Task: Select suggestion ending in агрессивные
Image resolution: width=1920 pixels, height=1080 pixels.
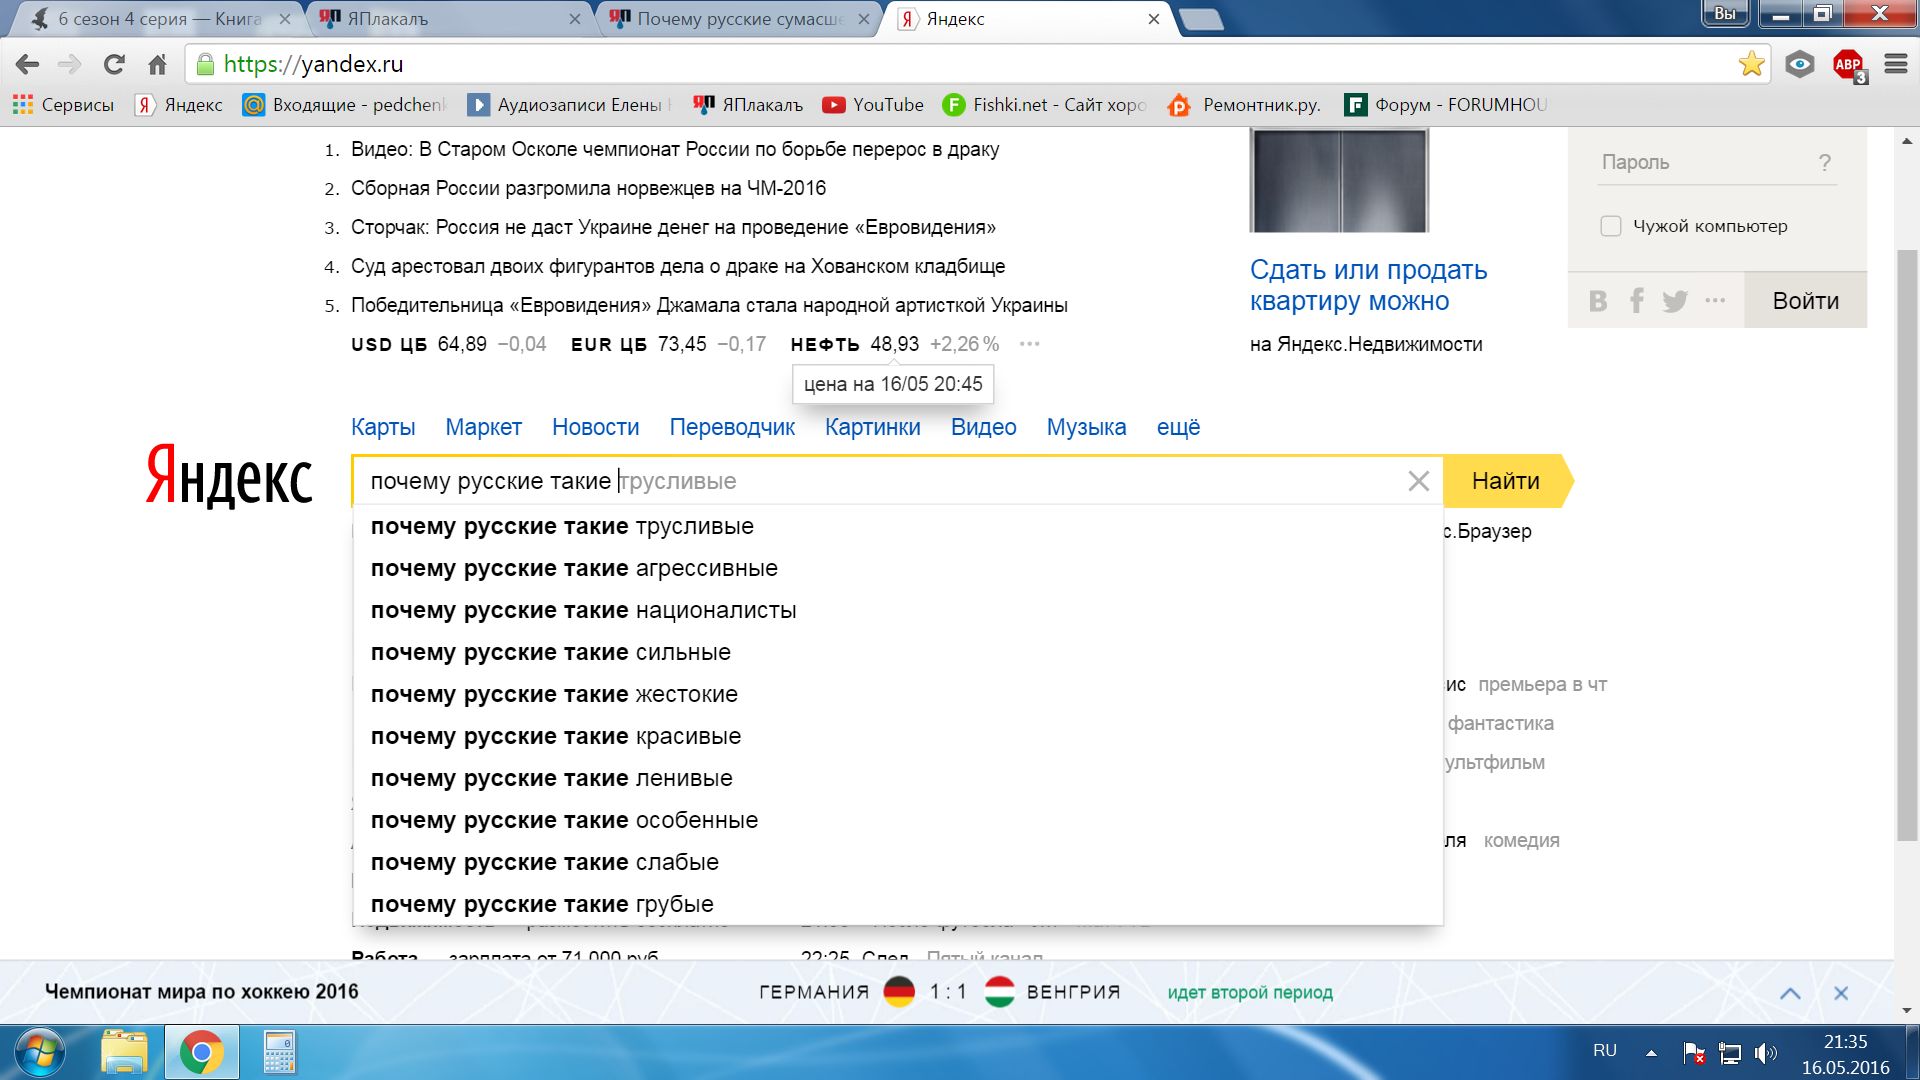Action: (x=898, y=568)
